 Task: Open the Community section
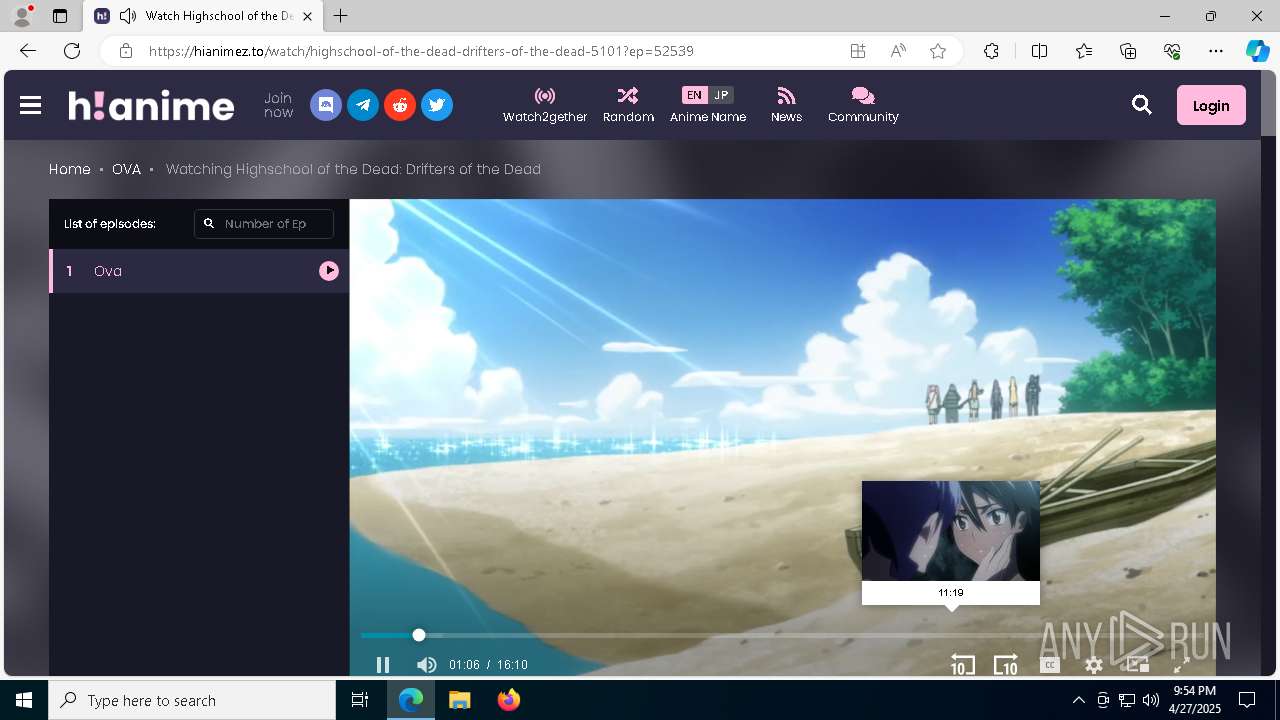(x=863, y=105)
